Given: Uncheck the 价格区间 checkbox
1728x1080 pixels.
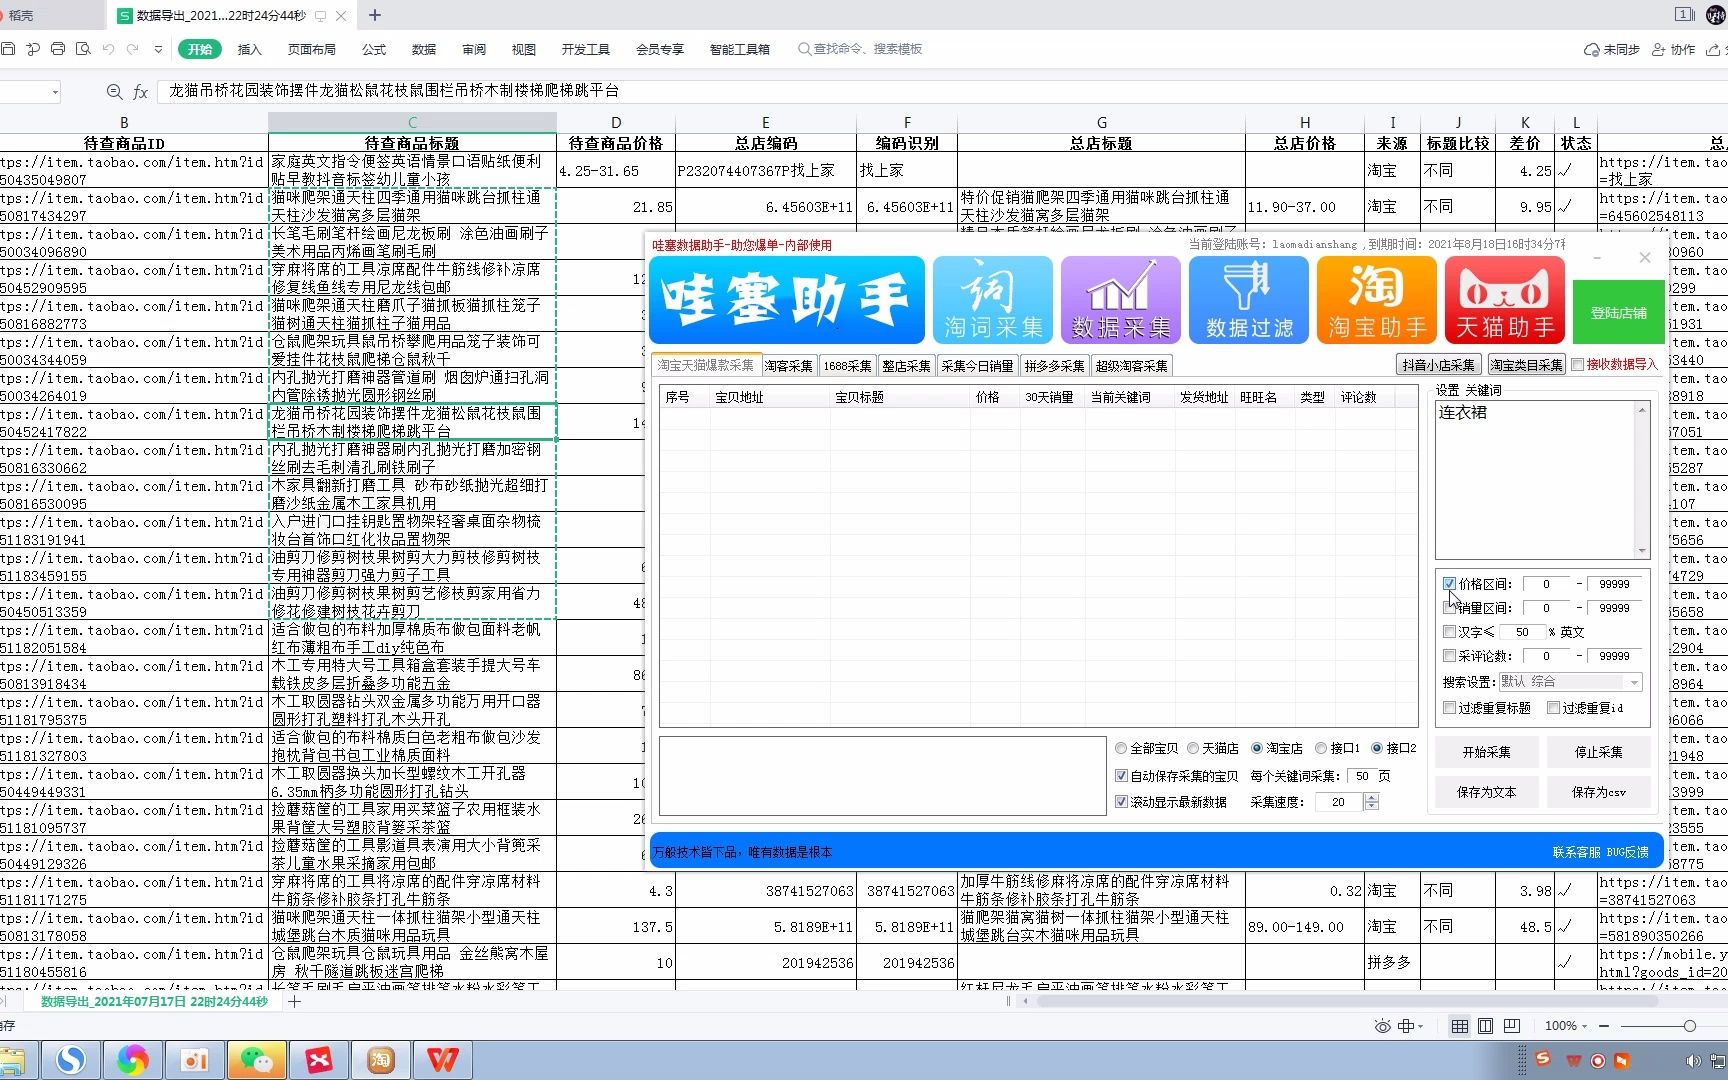Looking at the screenshot, I should click(x=1449, y=584).
